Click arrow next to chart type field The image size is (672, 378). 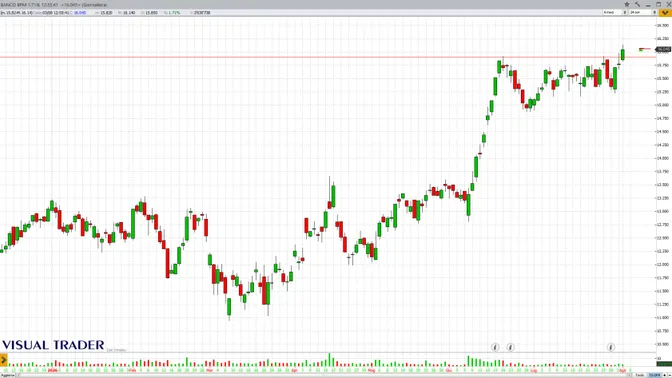pyautogui.click(x=625, y=12)
